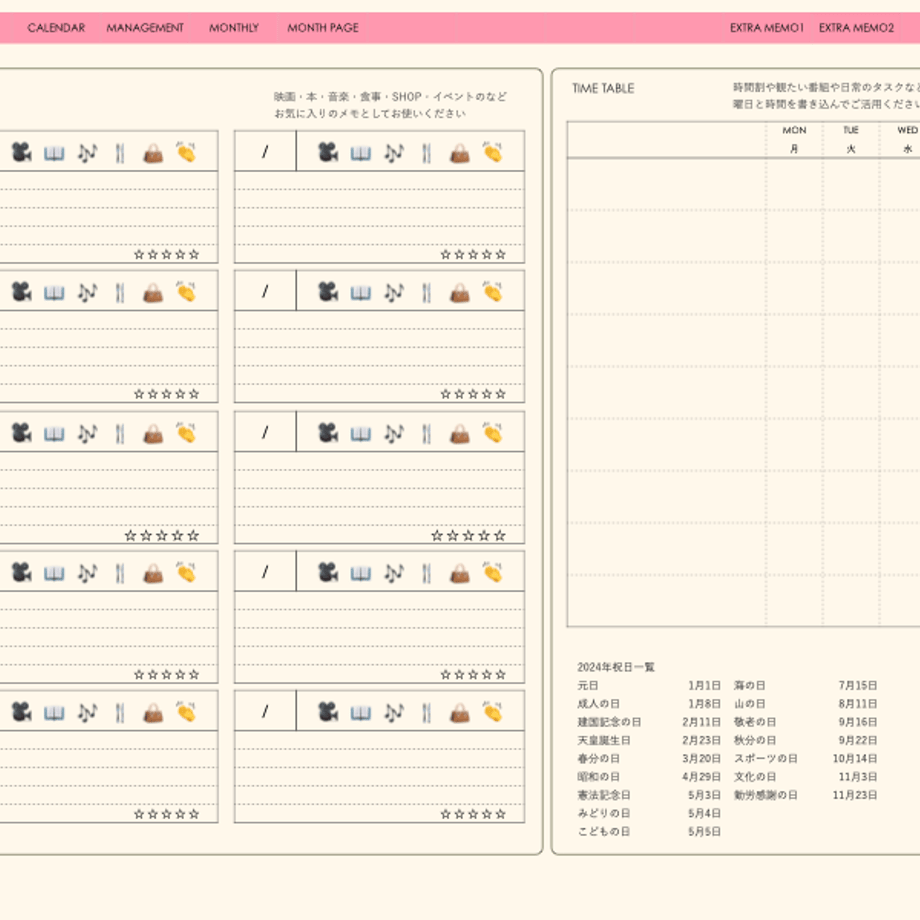Select the 敬老の日 holiday entry

tap(755, 722)
